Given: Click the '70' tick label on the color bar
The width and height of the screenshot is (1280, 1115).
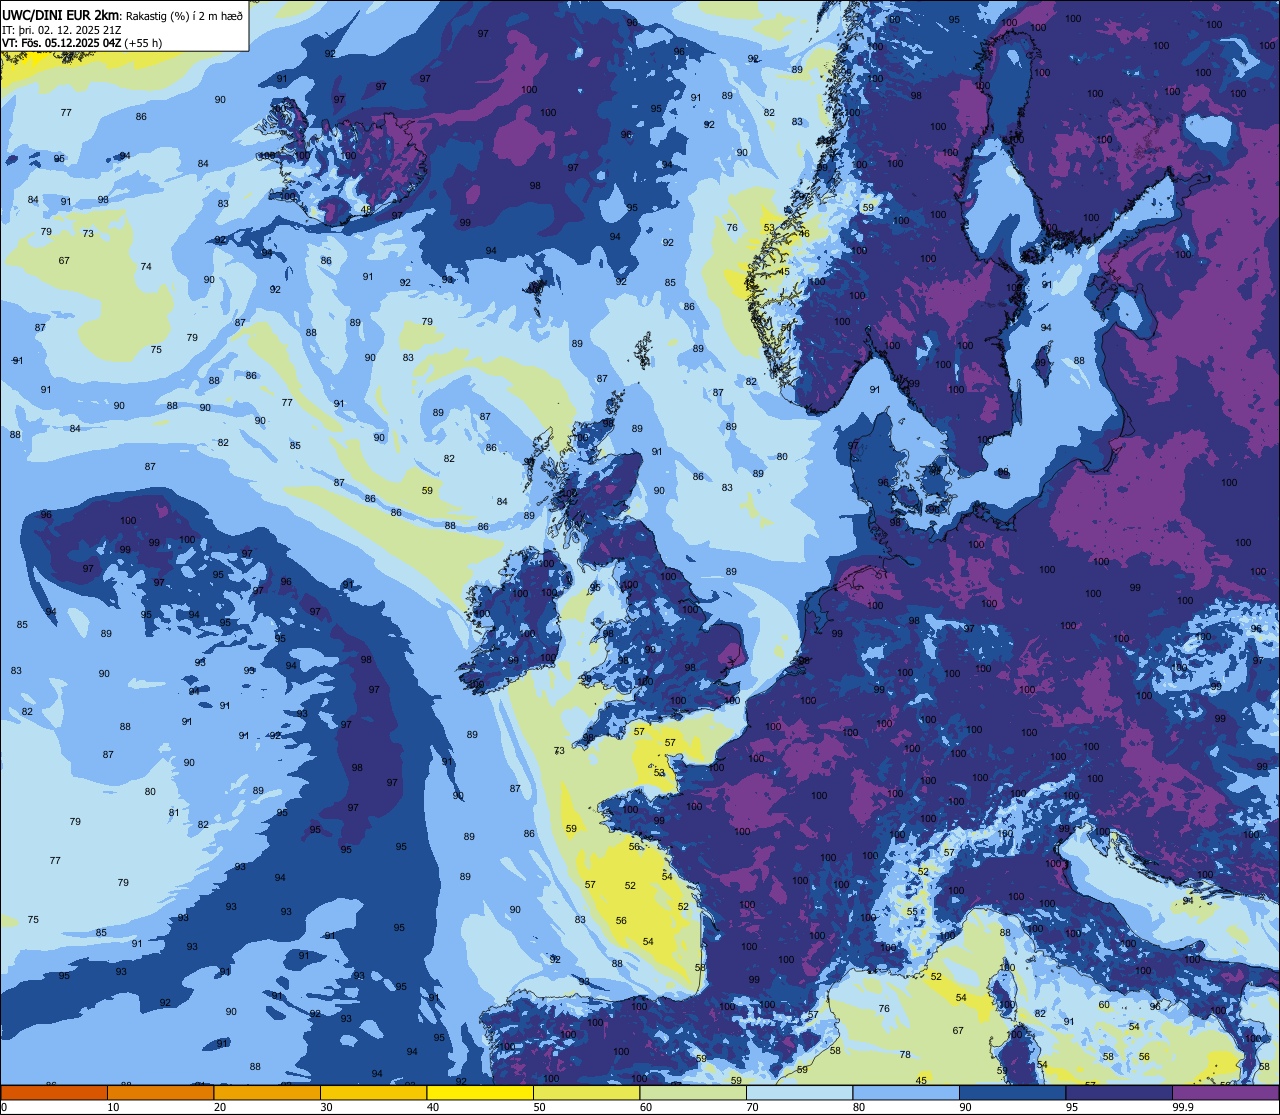Looking at the screenshot, I should pos(752,1107).
